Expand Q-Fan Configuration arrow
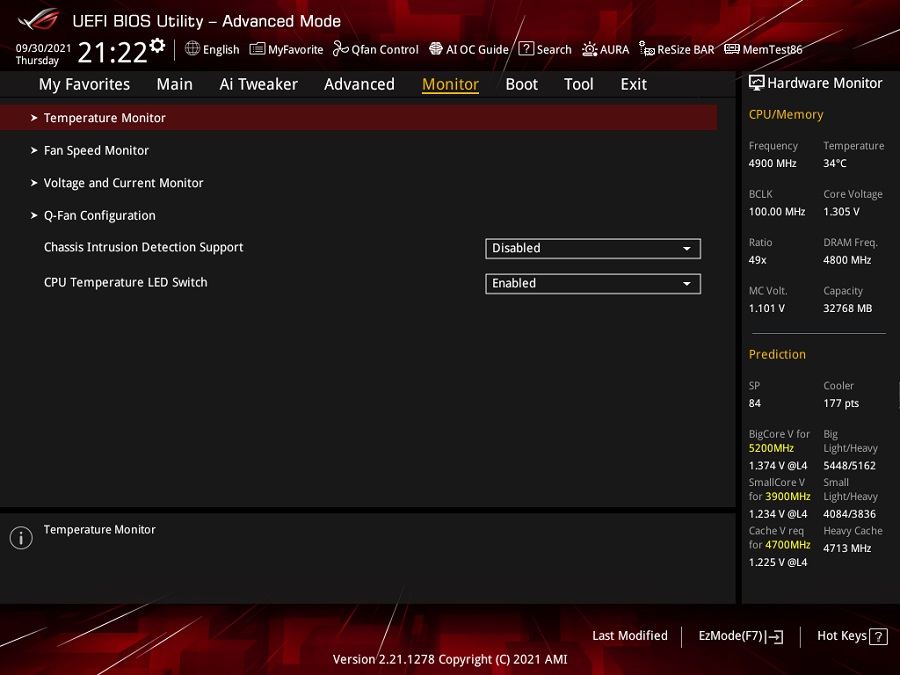This screenshot has width=900, height=675. pyautogui.click(x=34, y=216)
